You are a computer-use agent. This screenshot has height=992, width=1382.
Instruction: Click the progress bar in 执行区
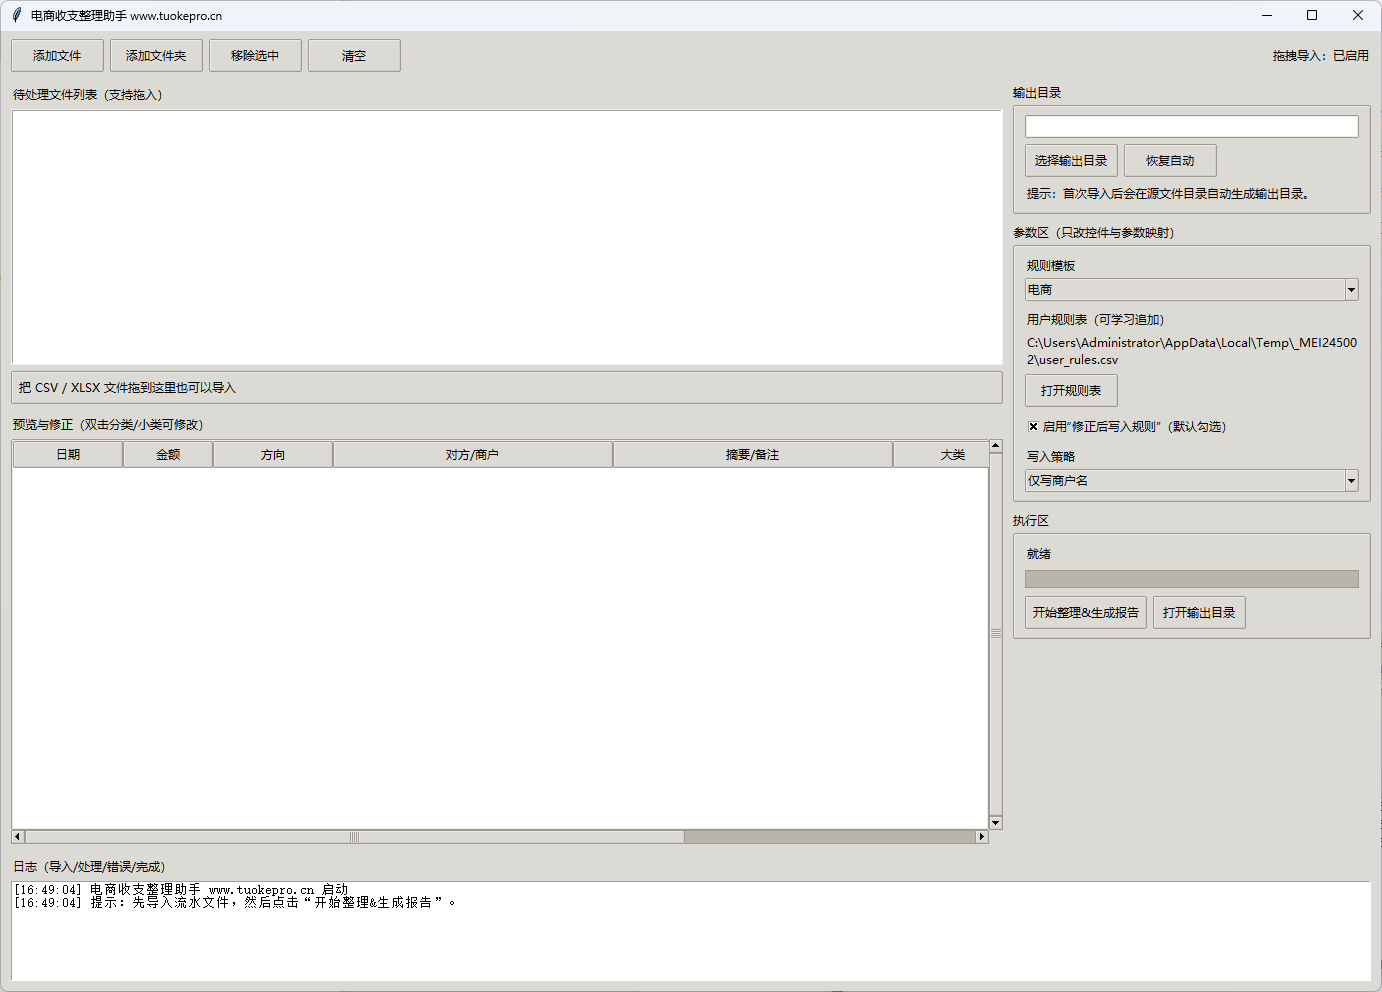[1191, 579]
